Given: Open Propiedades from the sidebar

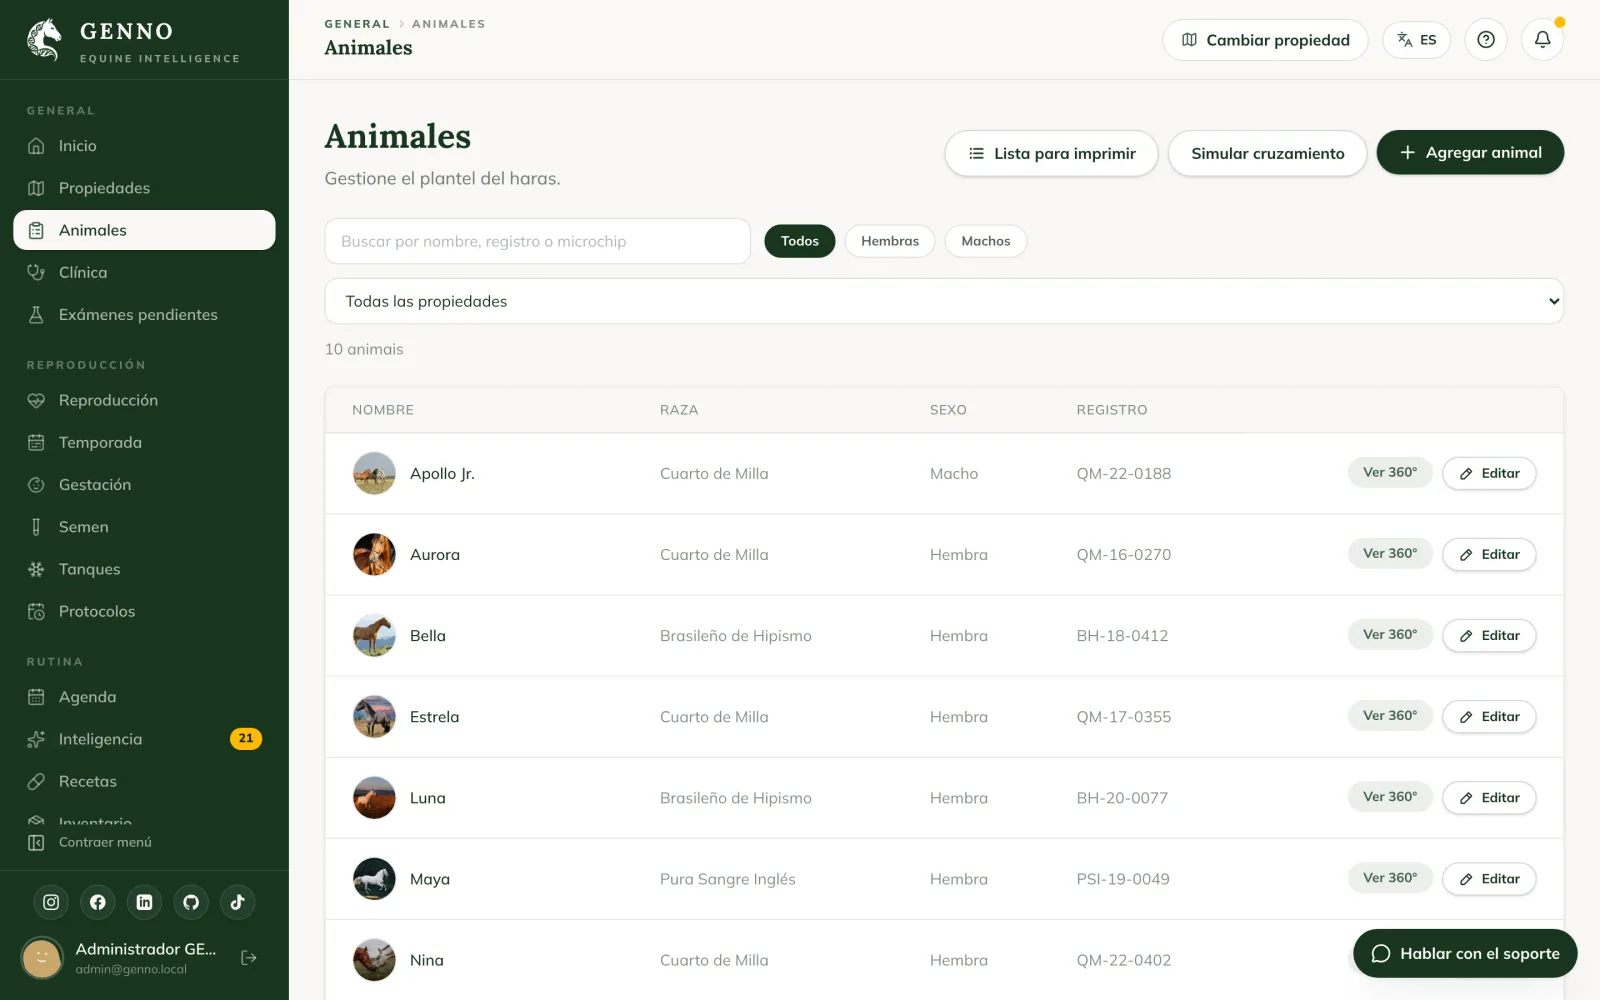Looking at the screenshot, I should coord(144,188).
